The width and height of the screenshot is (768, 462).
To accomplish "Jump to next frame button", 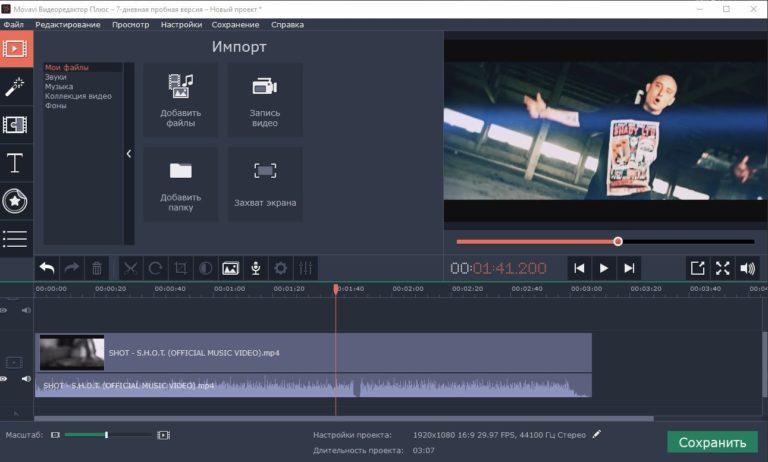I will 629,268.
